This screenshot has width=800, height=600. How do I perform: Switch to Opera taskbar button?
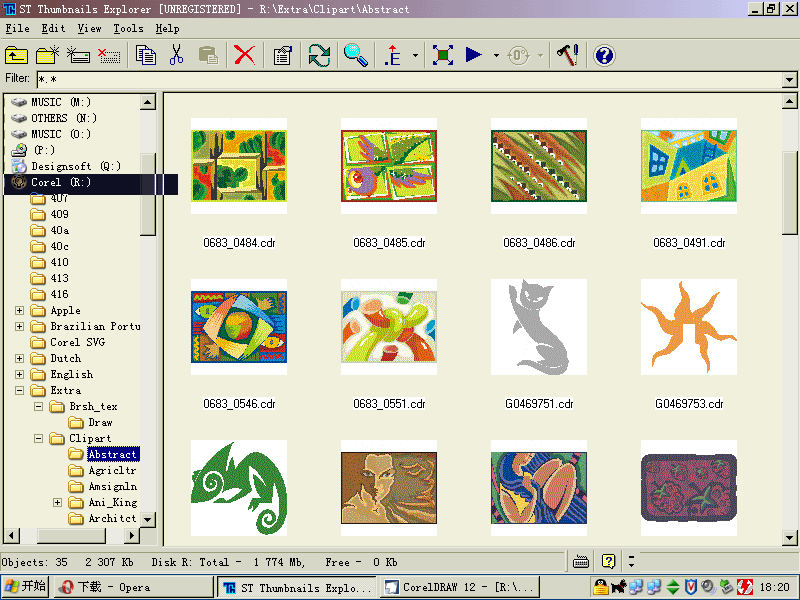(x=133, y=587)
